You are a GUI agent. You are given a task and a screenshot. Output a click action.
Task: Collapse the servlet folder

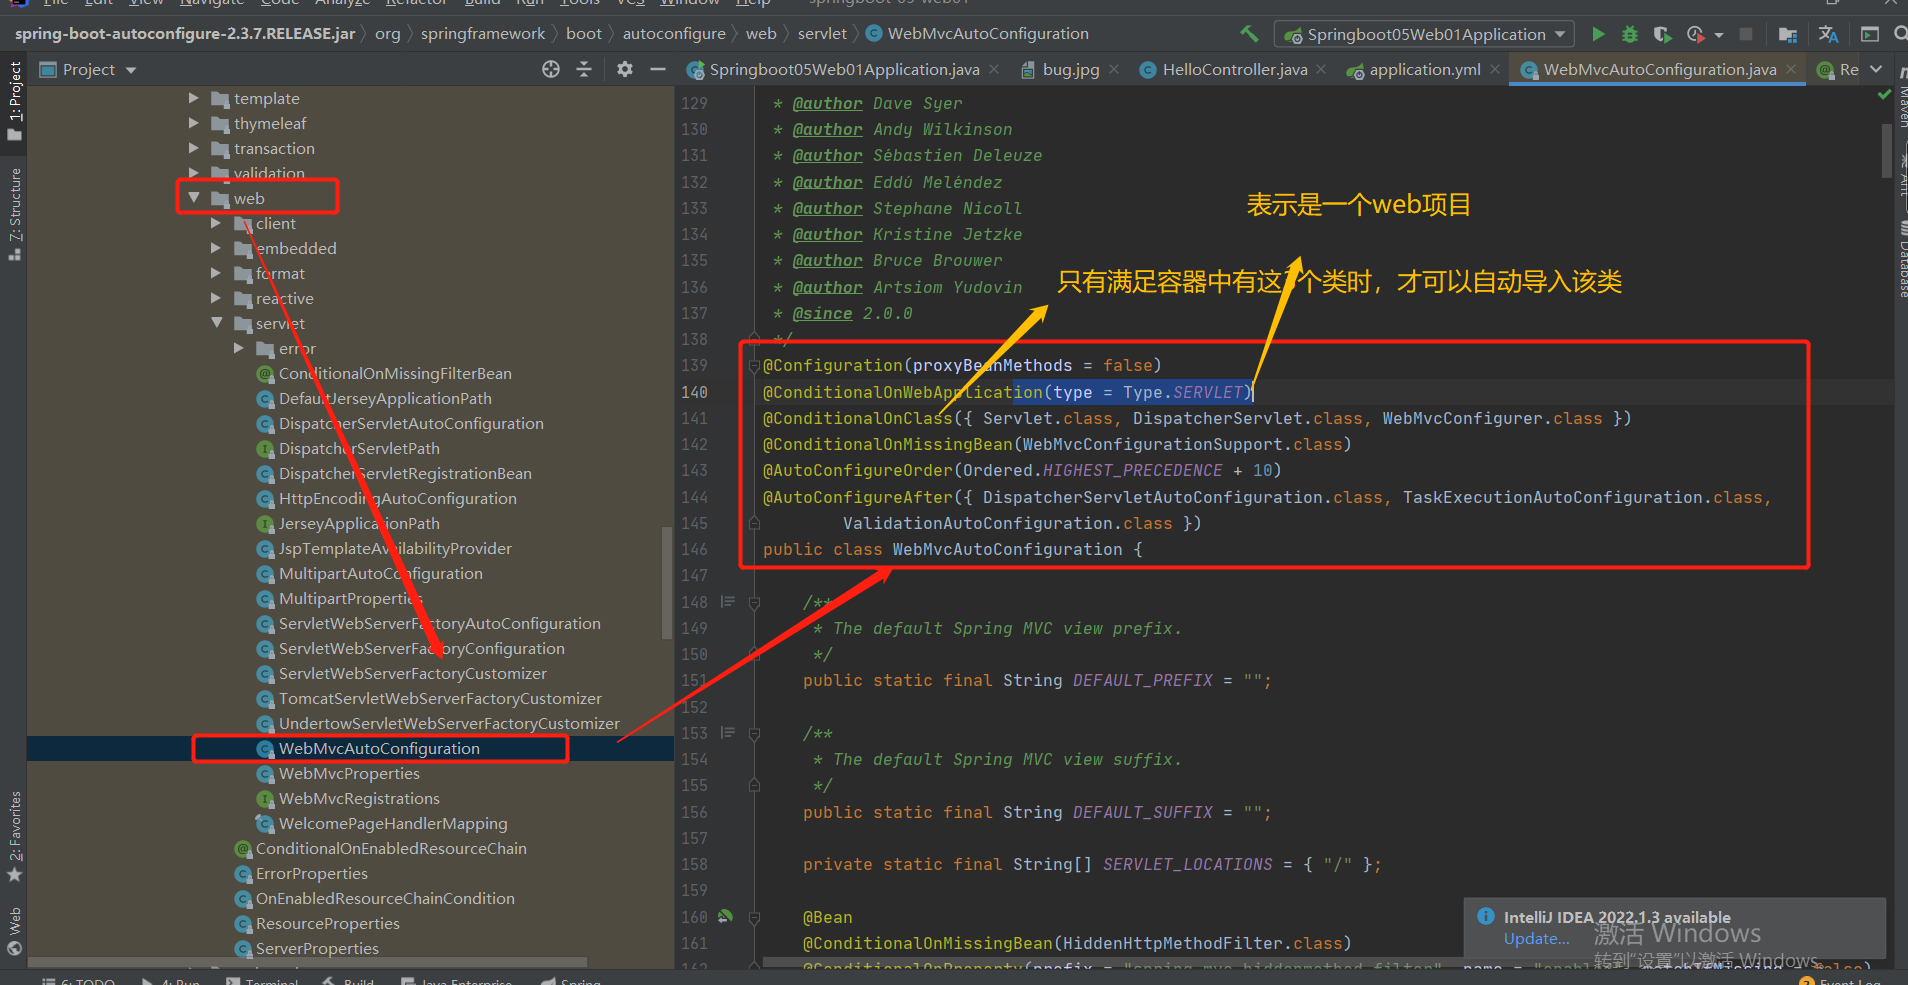[x=216, y=323]
